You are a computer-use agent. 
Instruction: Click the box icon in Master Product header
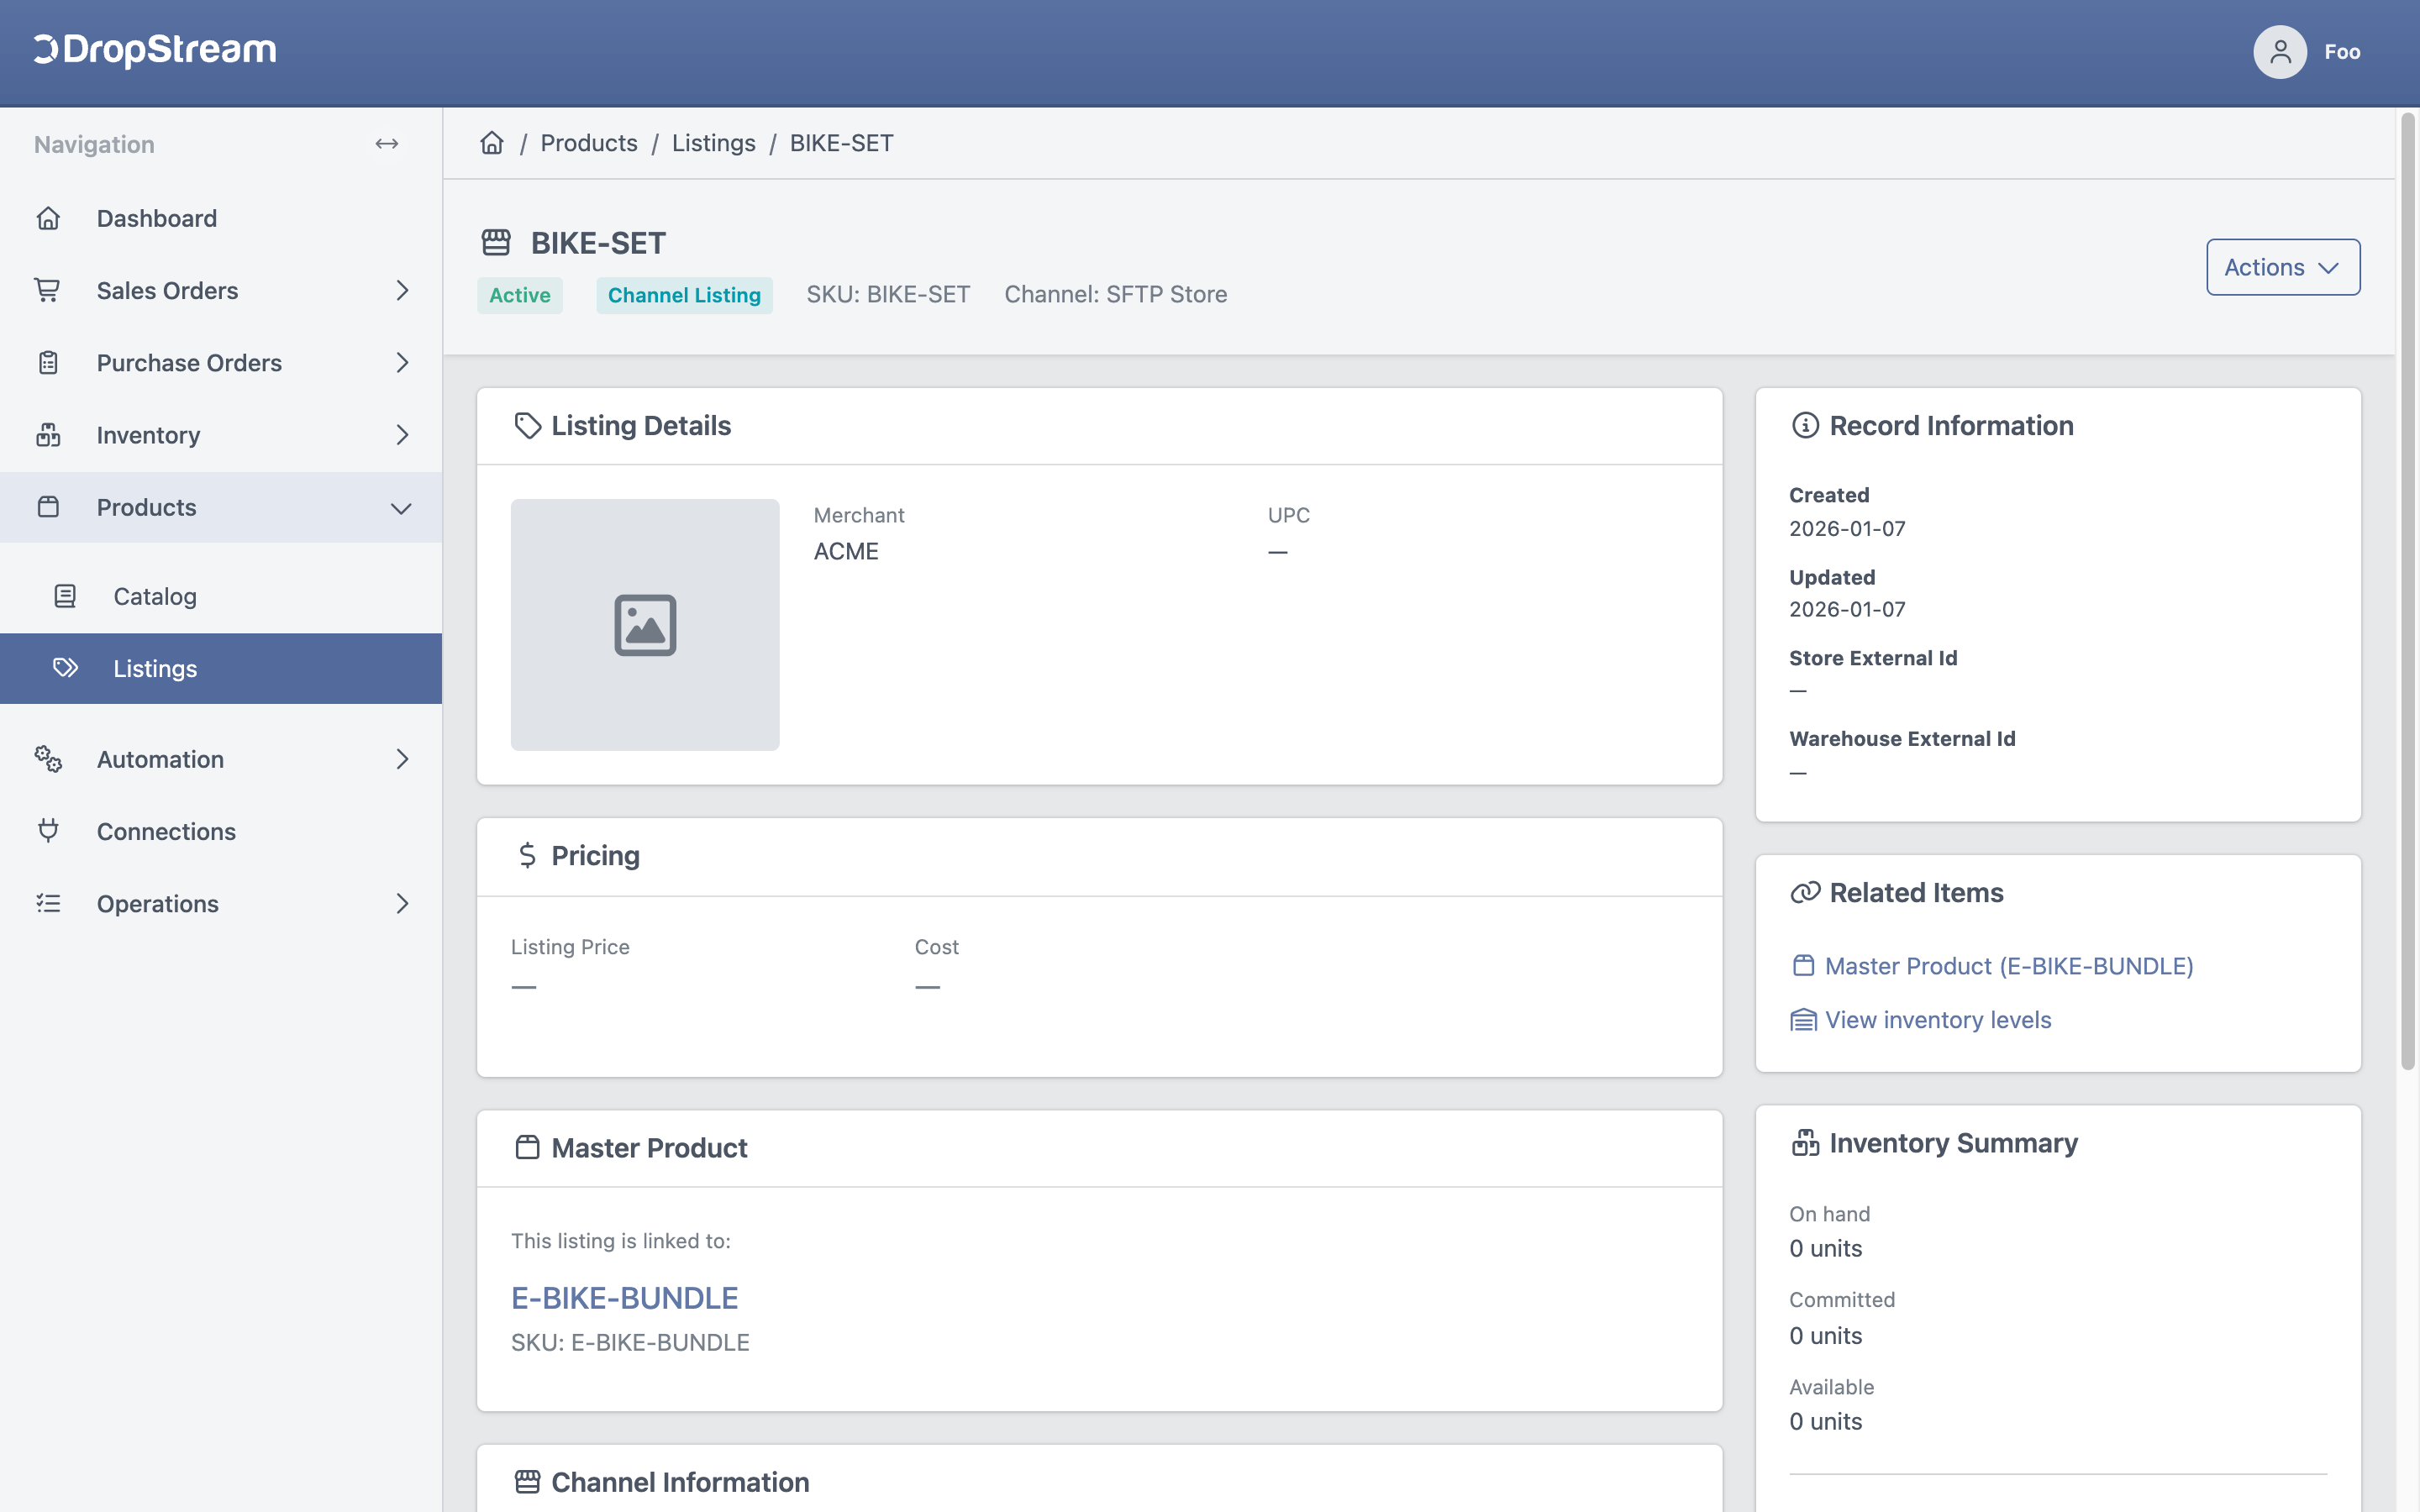tap(527, 1147)
